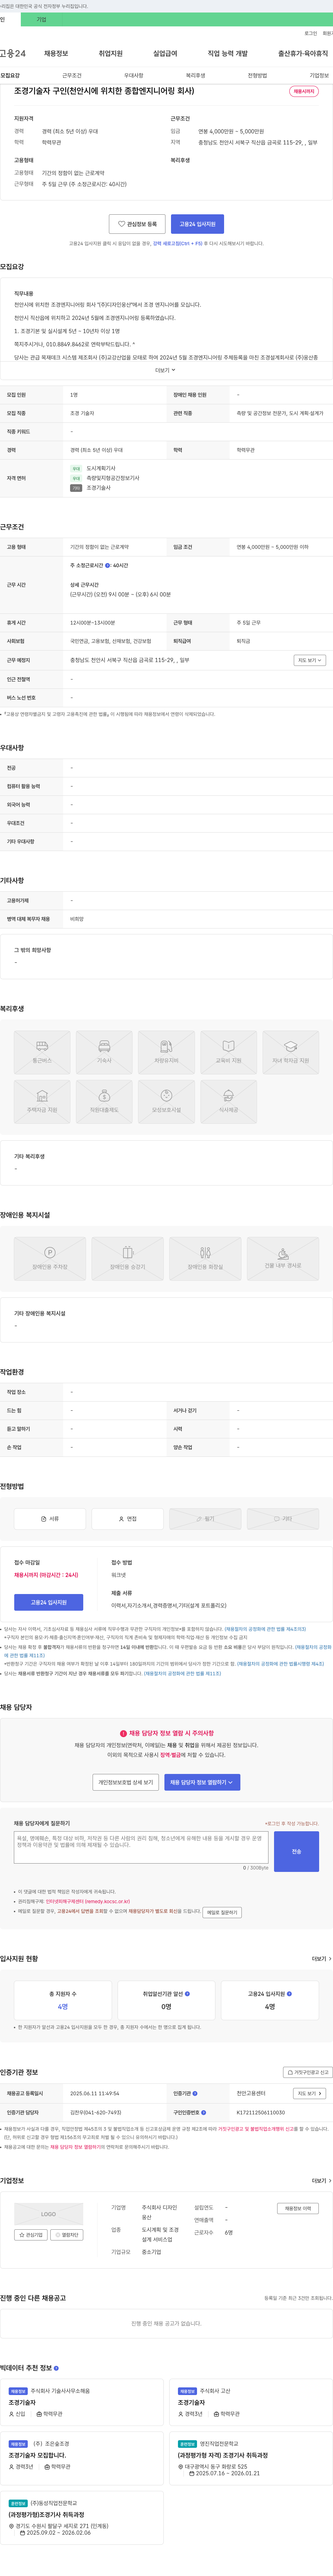Open 개인정보보호법 상세 보기
333x2576 pixels.
[126, 1782]
